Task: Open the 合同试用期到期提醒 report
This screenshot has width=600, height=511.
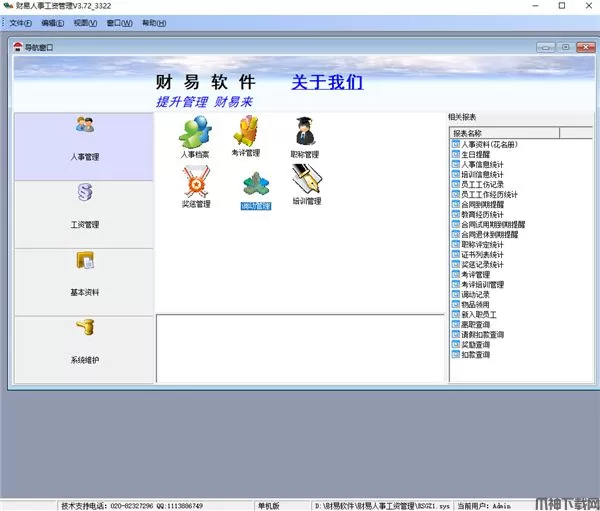Action: tap(488, 224)
